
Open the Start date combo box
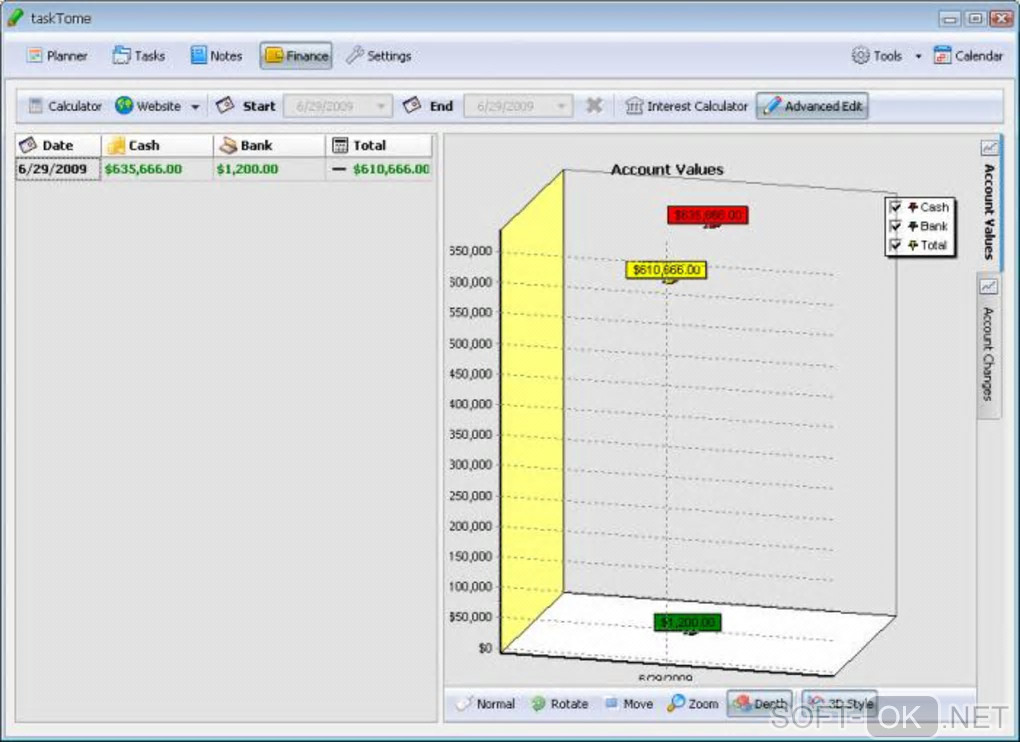point(338,106)
